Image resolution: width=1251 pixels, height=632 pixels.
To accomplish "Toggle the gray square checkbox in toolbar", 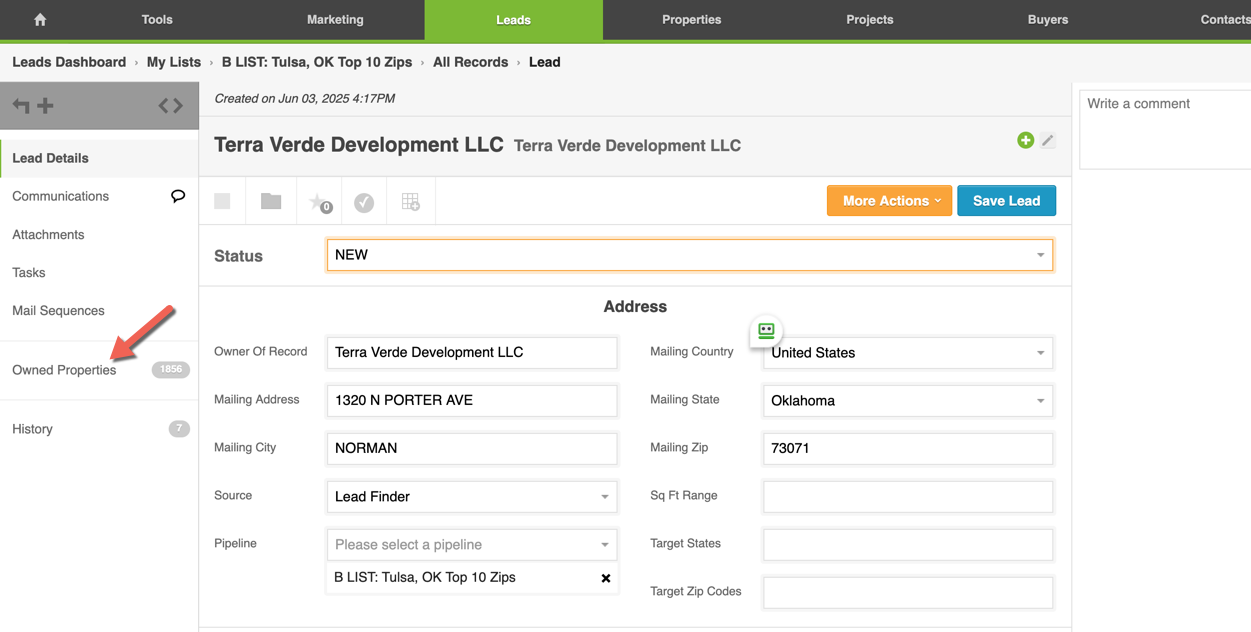I will pyautogui.click(x=223, y=202).
